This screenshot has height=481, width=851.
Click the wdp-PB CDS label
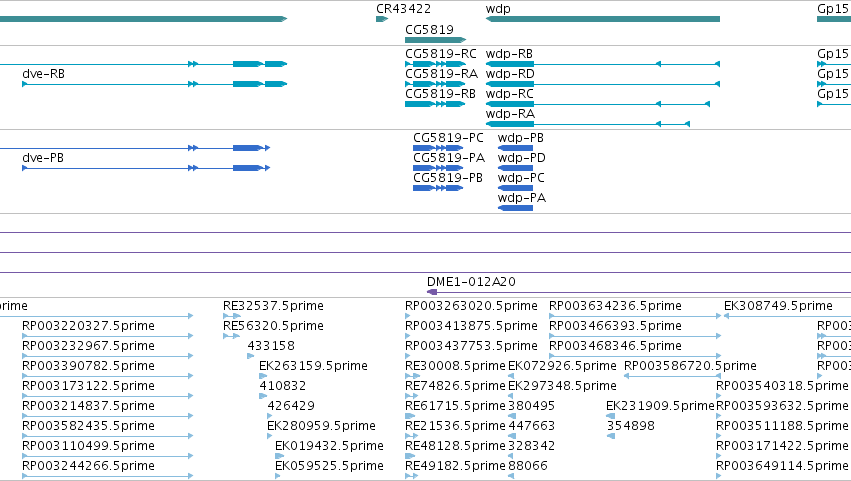point(520,137)
